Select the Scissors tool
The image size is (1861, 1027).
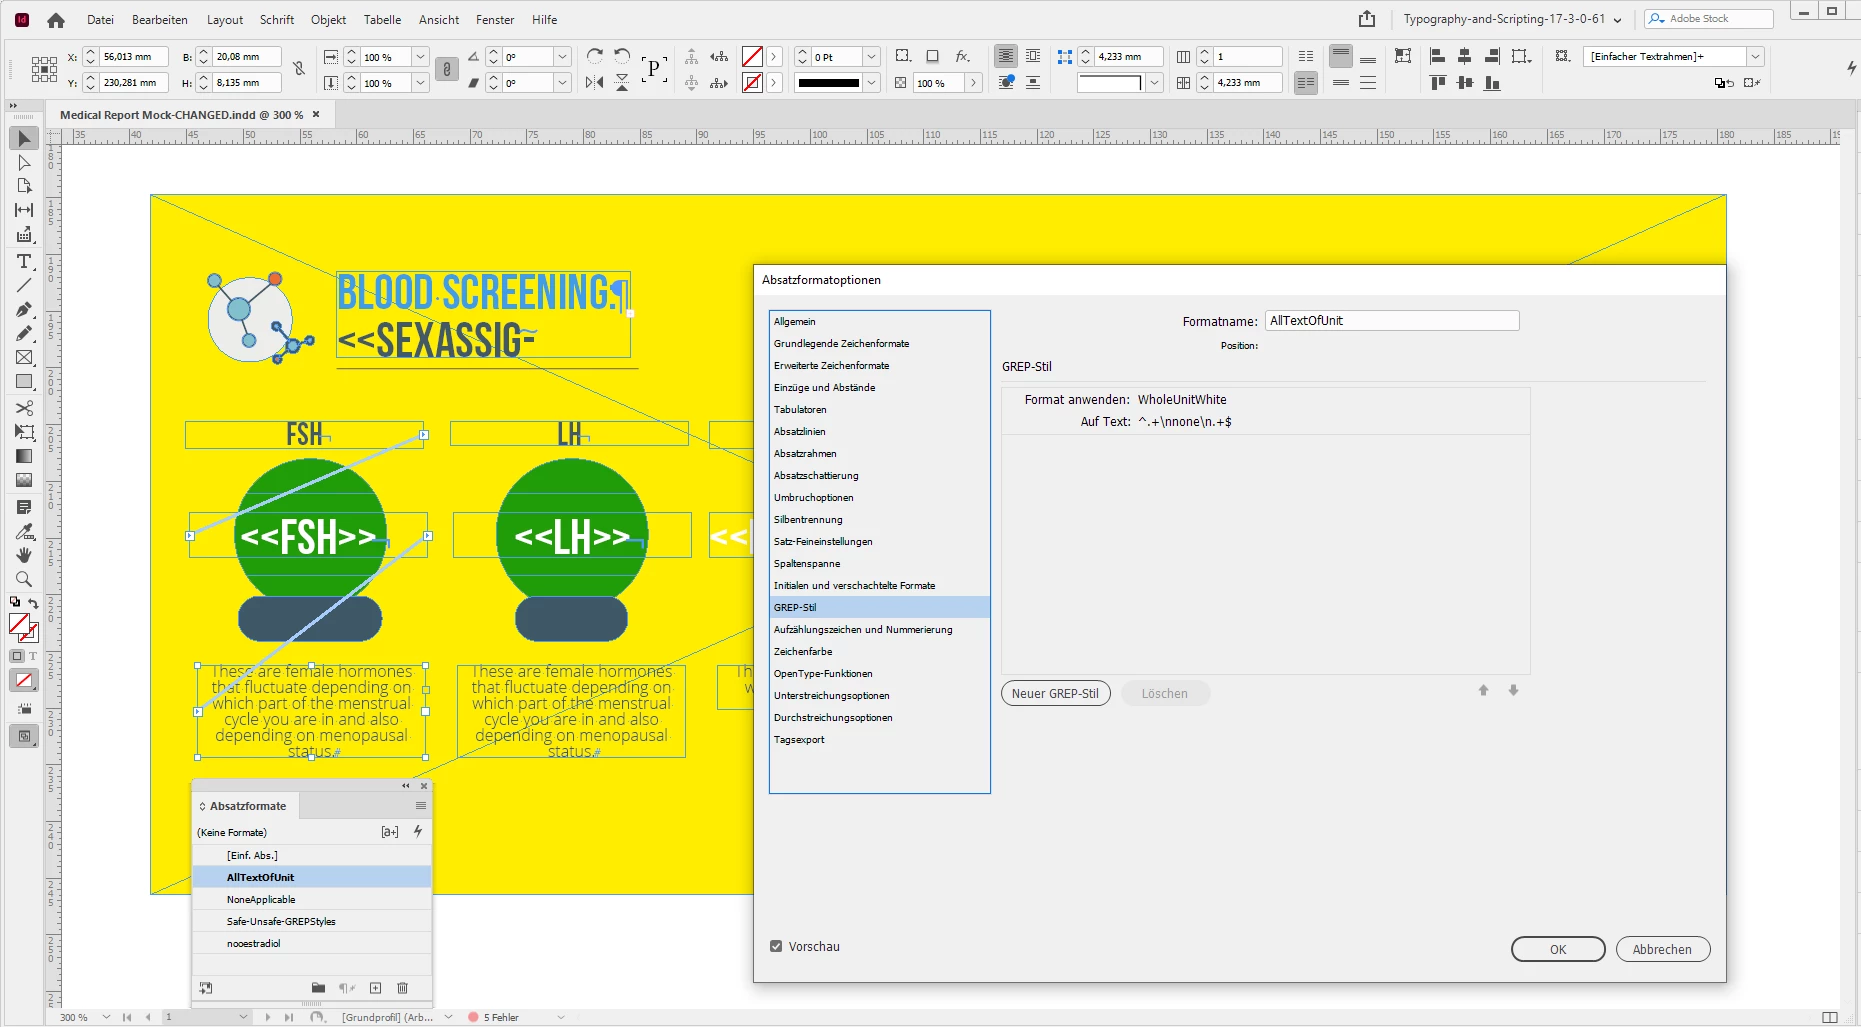[24, 408]
